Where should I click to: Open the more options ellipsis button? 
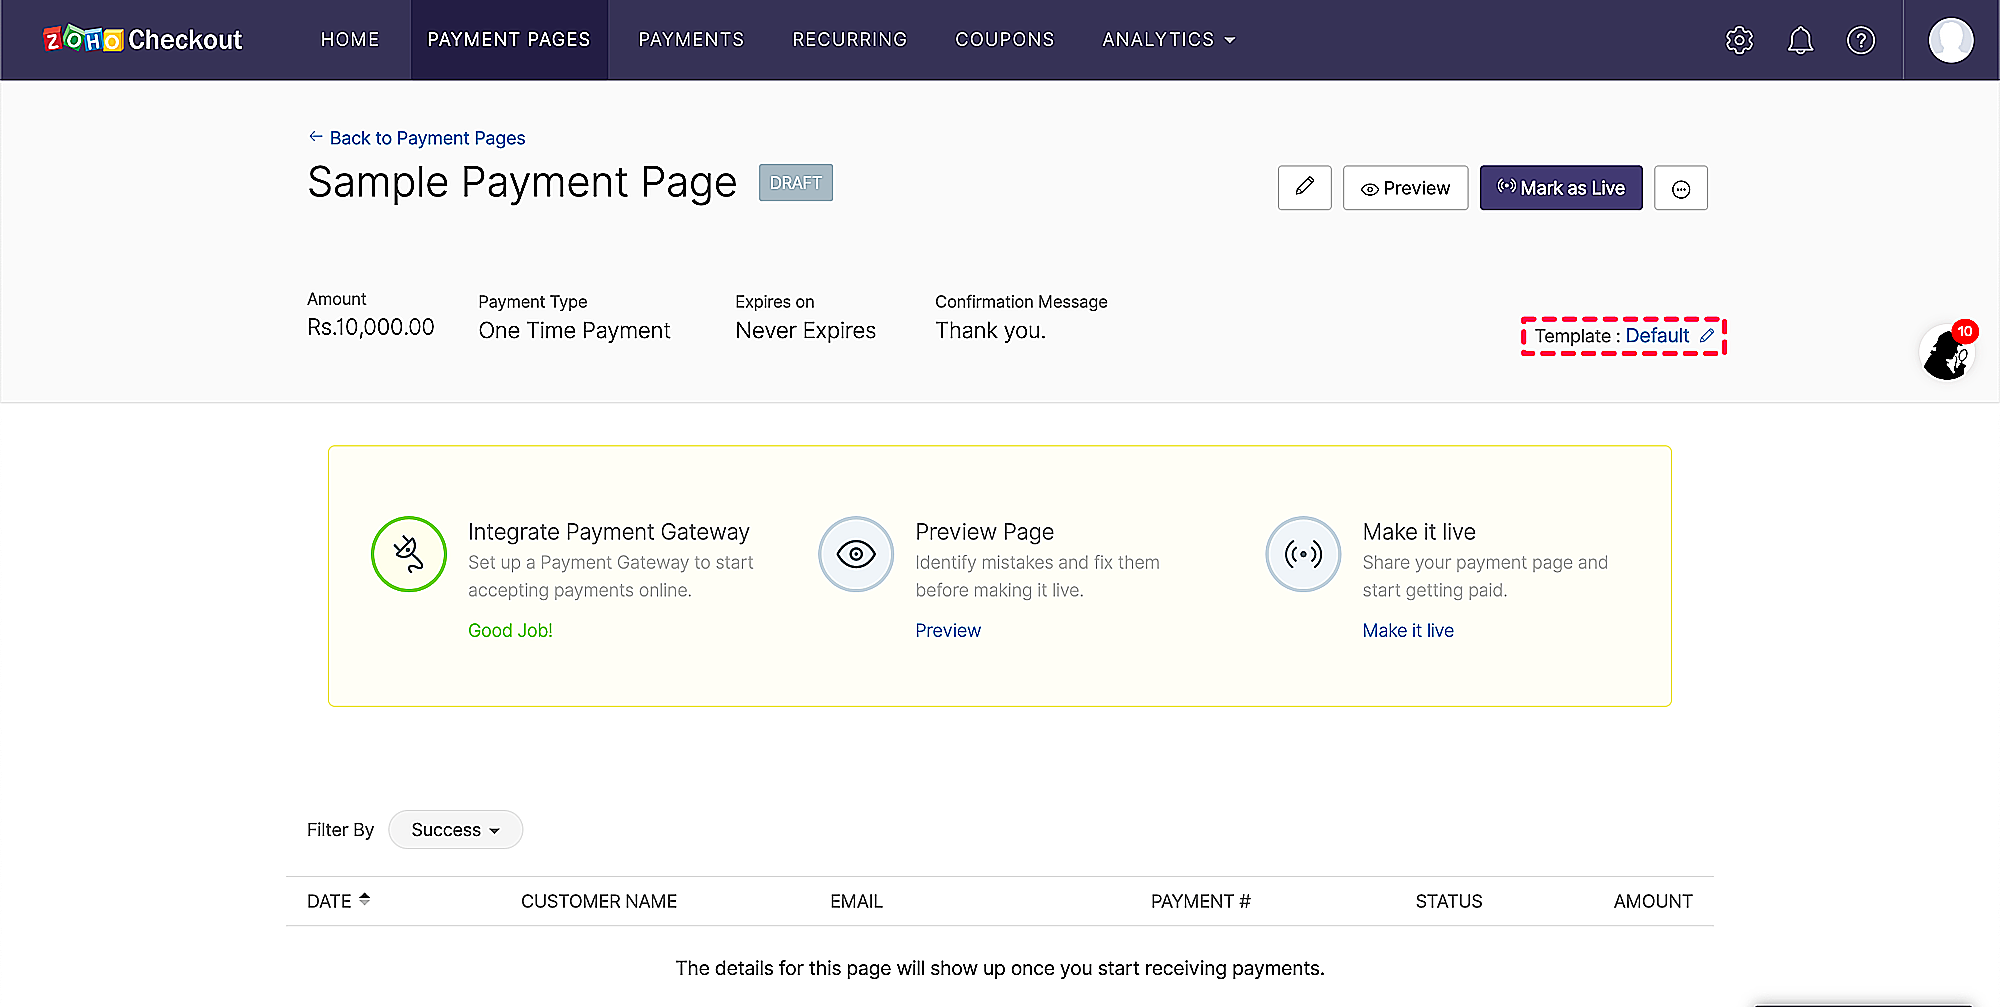click(1681, 188)
